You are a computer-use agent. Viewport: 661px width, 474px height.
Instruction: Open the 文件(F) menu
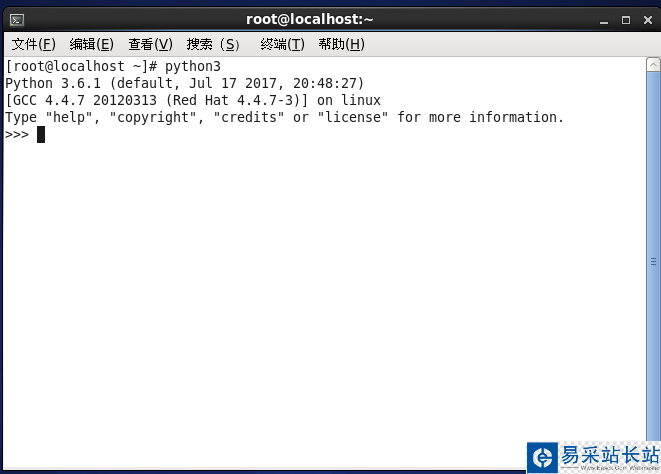click(33, 44)
